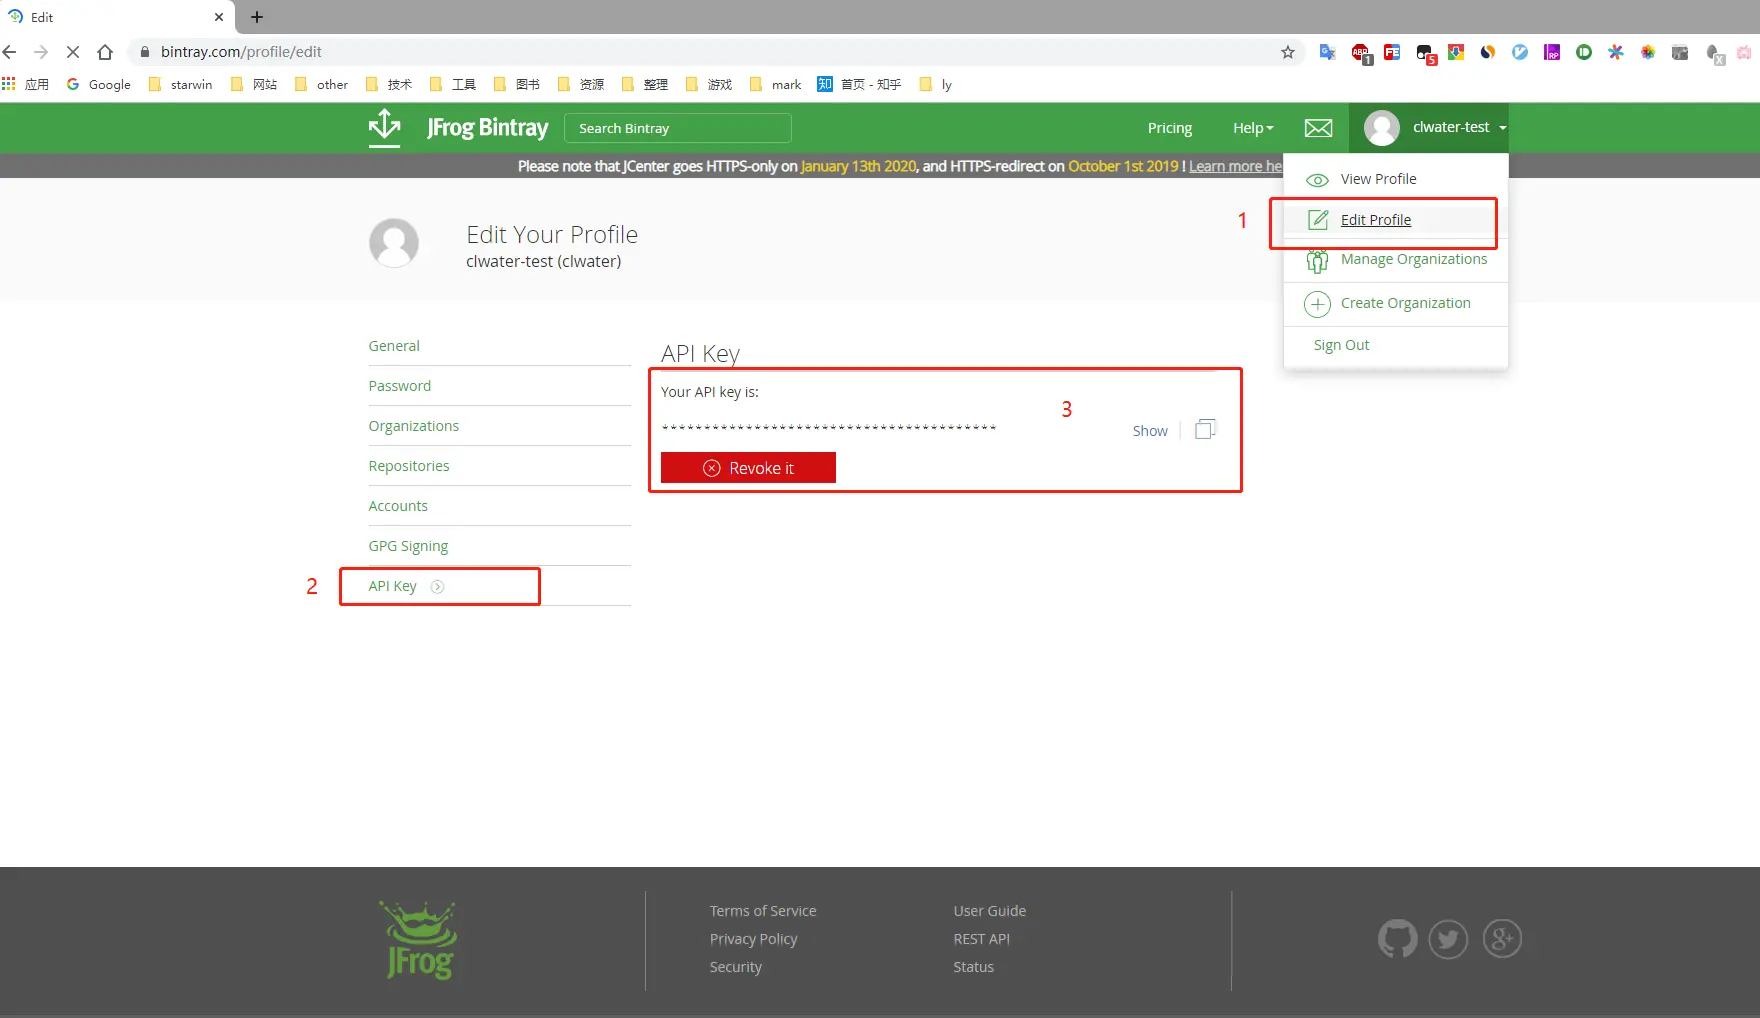The width and height of the screenshot is (1760, 1018).
Task: Expand the Help dropdown menu
Action: (x=1253, y=128)
